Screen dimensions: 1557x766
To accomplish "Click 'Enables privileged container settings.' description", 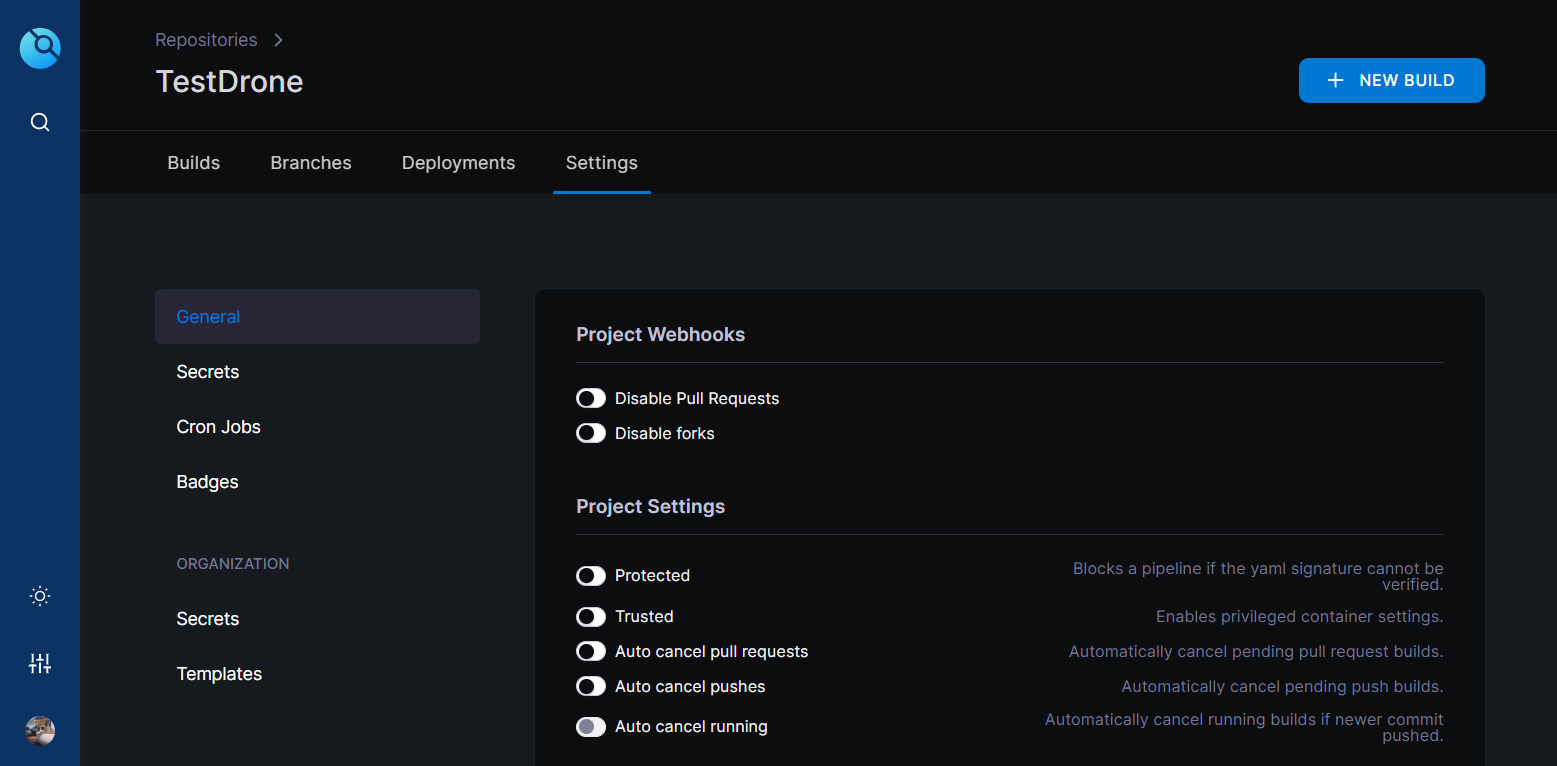I will 1300,617.
